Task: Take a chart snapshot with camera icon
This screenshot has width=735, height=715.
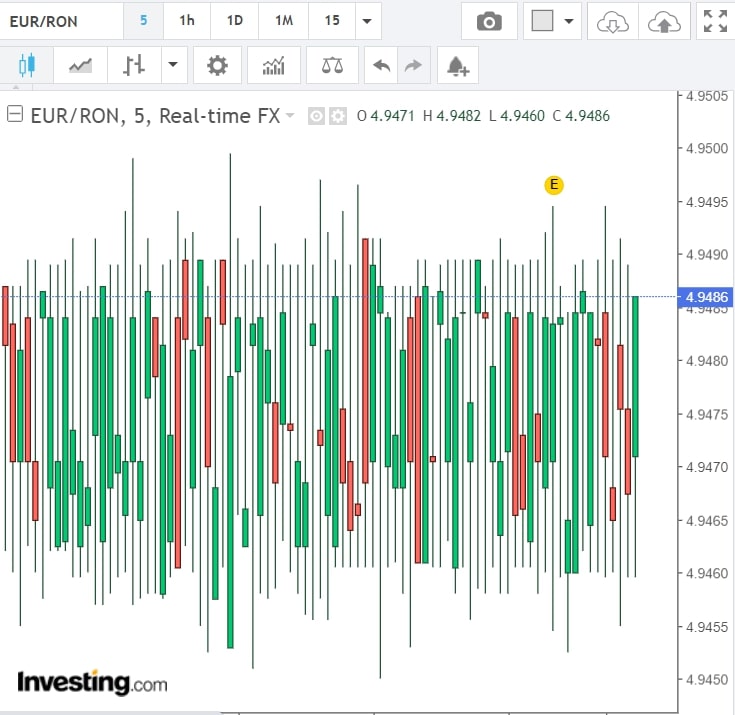Action: point(489,21)
